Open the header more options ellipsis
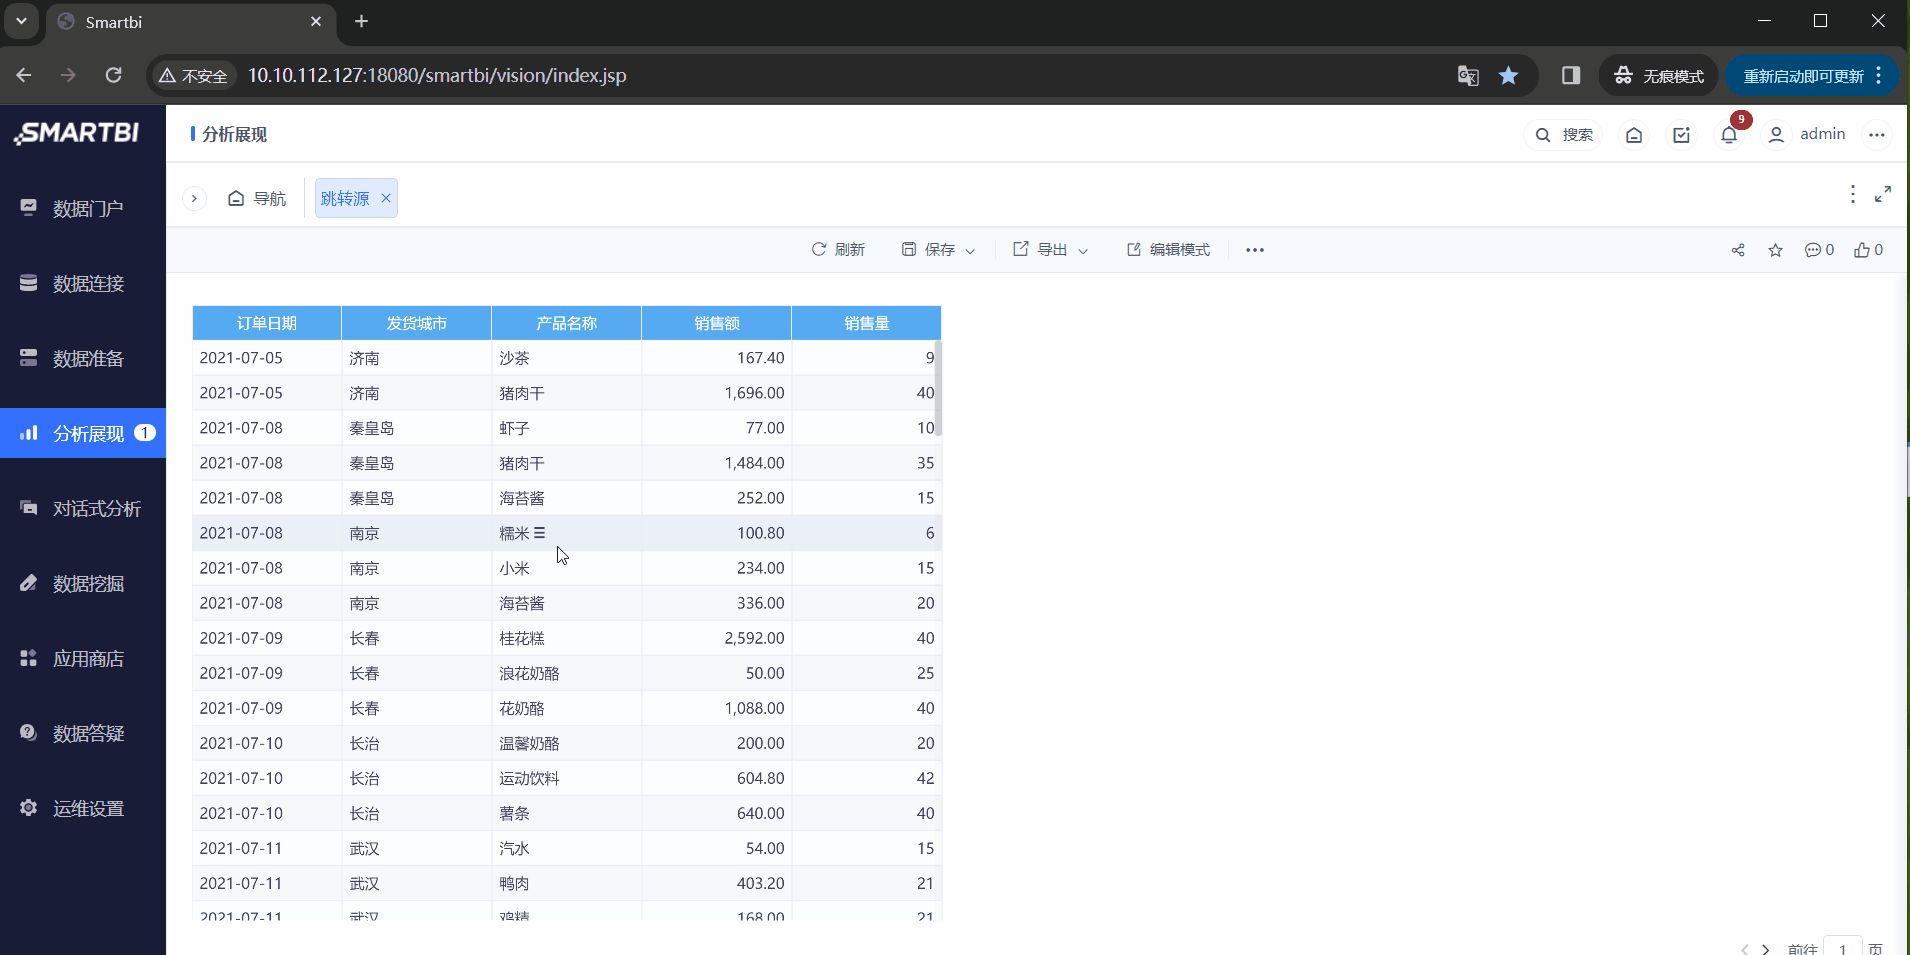 pyautogui.click(x=1877, y=134)
